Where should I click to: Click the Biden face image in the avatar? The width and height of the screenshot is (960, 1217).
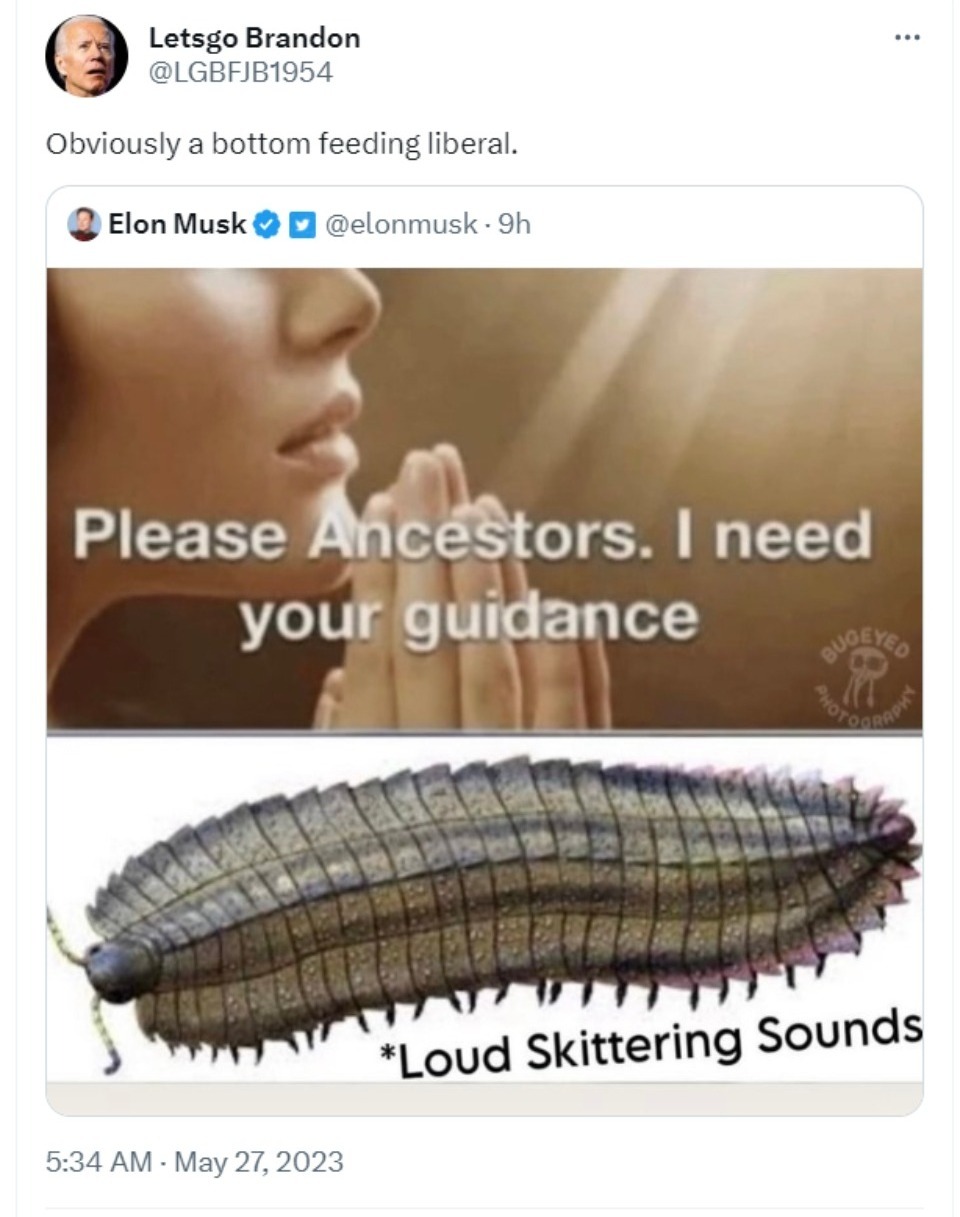coord(84,52)
